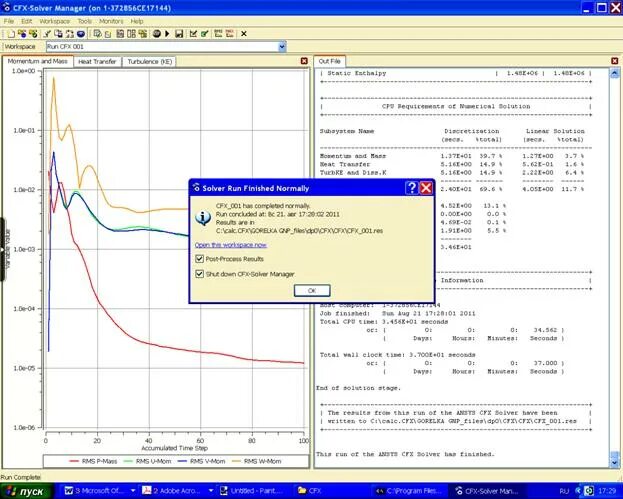This screenshot has height=499, width=623.
Task: Click the RU language indicator in the tray
Action: [x=564, y=491]
